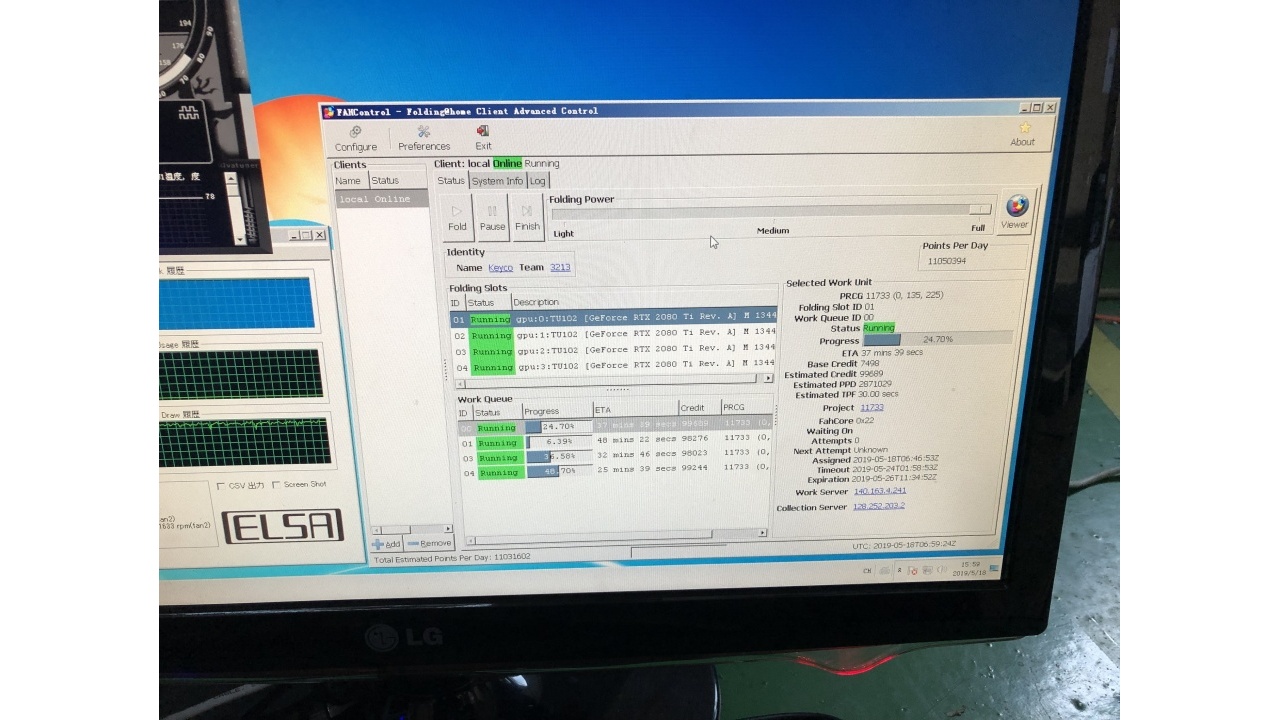Image resolution: width=1280 pixels, height=720 pixels.
Task: Open Project 11733 link
Action: (x=872, y=408)
